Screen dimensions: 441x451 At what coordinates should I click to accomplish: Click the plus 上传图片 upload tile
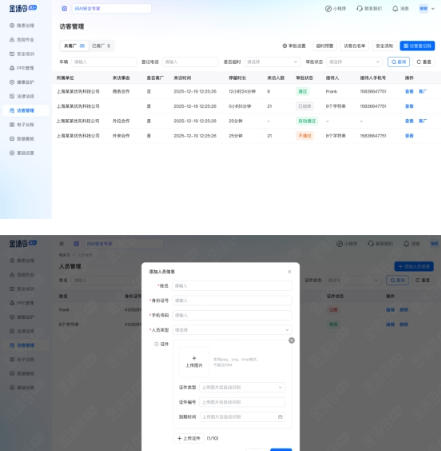194,362
